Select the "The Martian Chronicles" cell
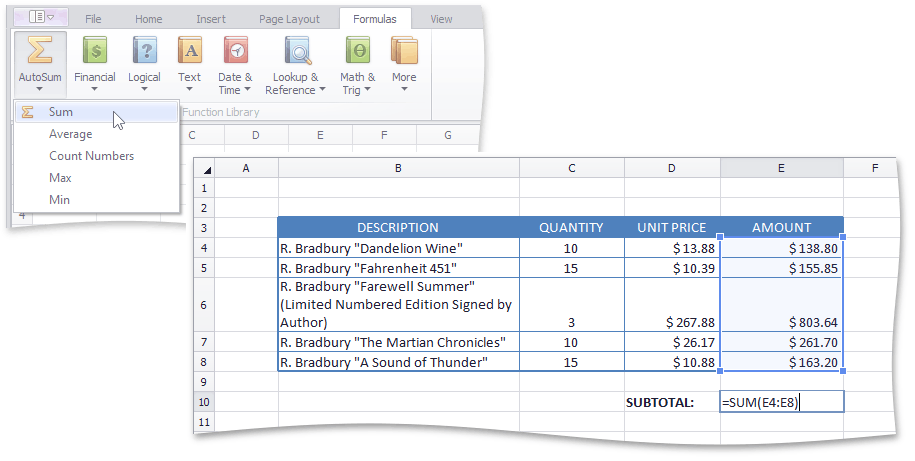Screen dimensions: 915x461 click(x=399, y=342)
